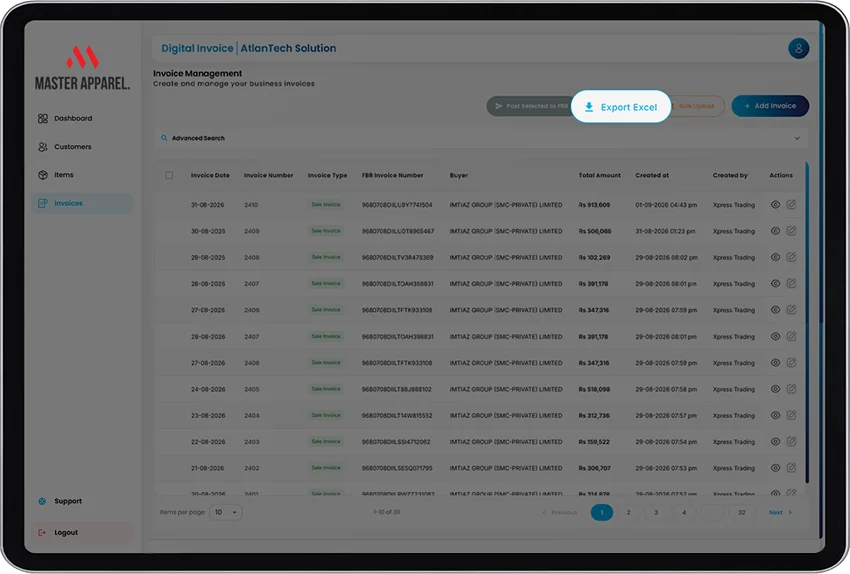Click invoice date 31-08-2026
The image size is (850, 574).
pos(208,205)
